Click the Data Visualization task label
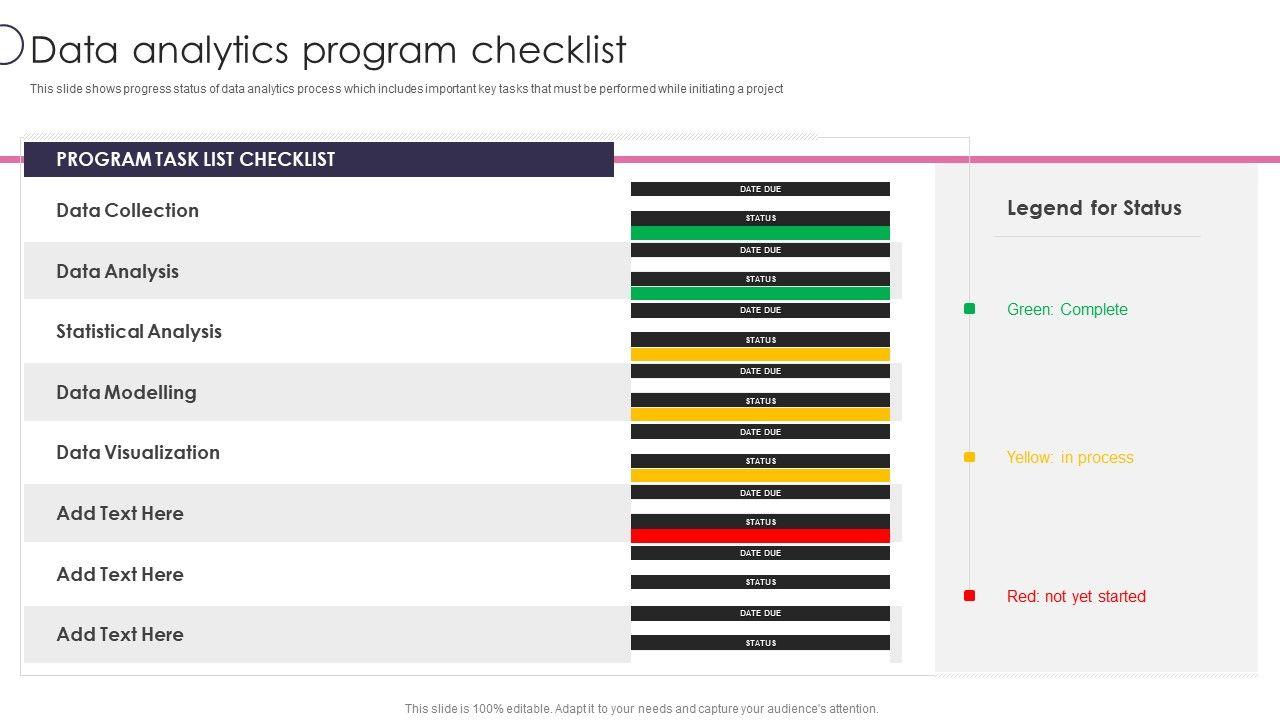This screenshot has width=1280, height=720. click(x=138, y=453)
